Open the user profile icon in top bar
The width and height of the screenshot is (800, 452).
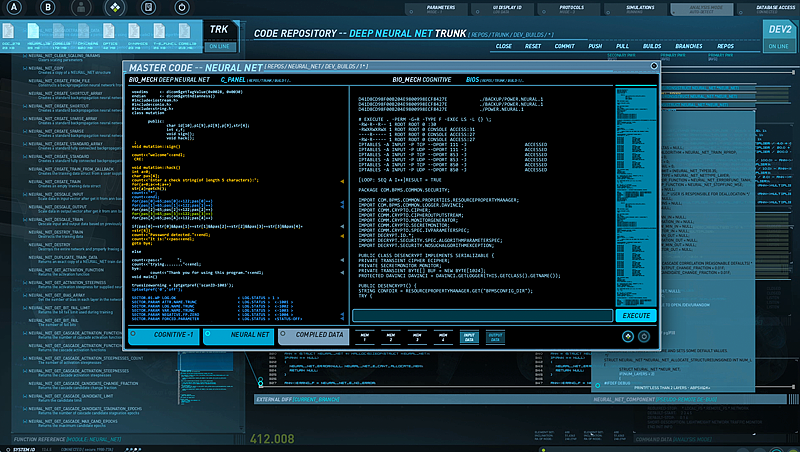click(x=82, y=9)
